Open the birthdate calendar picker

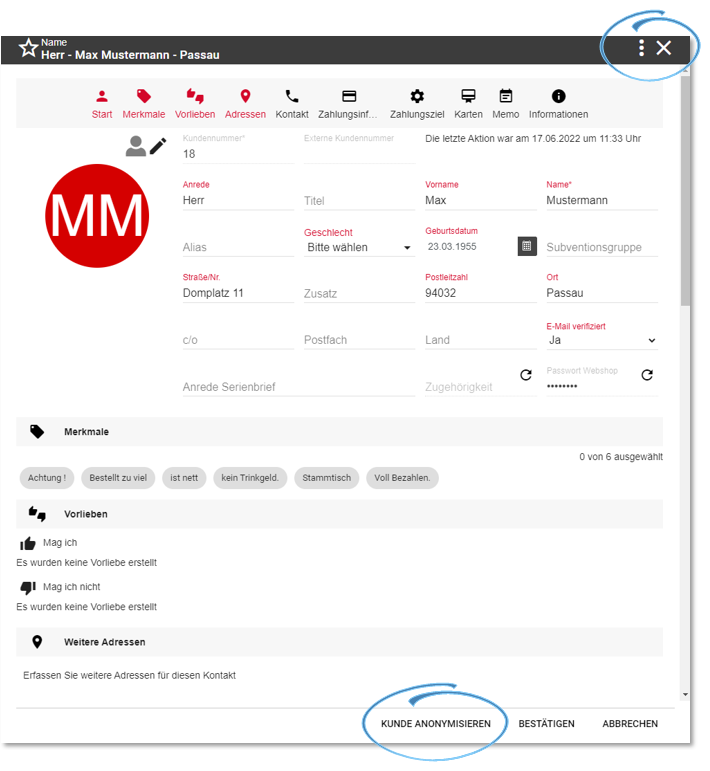click(527, 246)
